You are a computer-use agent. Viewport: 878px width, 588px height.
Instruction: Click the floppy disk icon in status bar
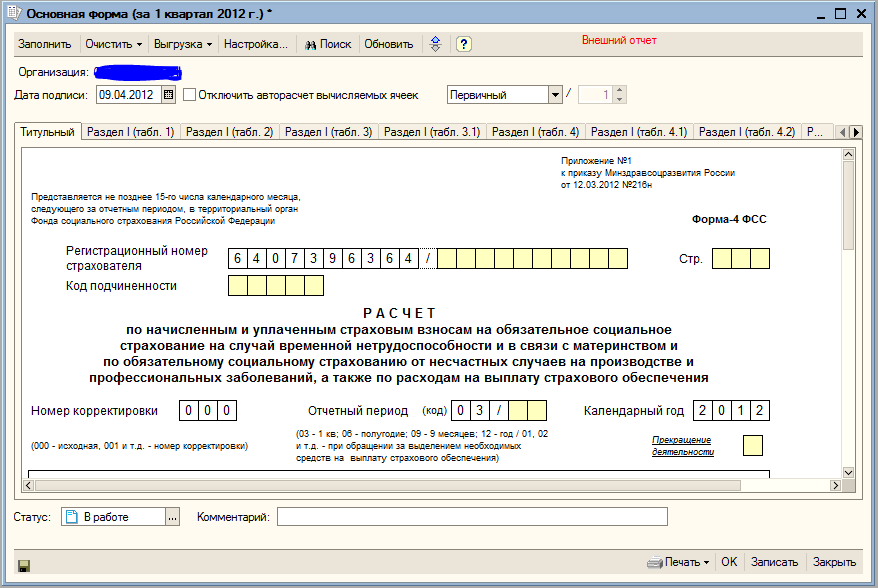pyautogui.click(x=24, y=565)
